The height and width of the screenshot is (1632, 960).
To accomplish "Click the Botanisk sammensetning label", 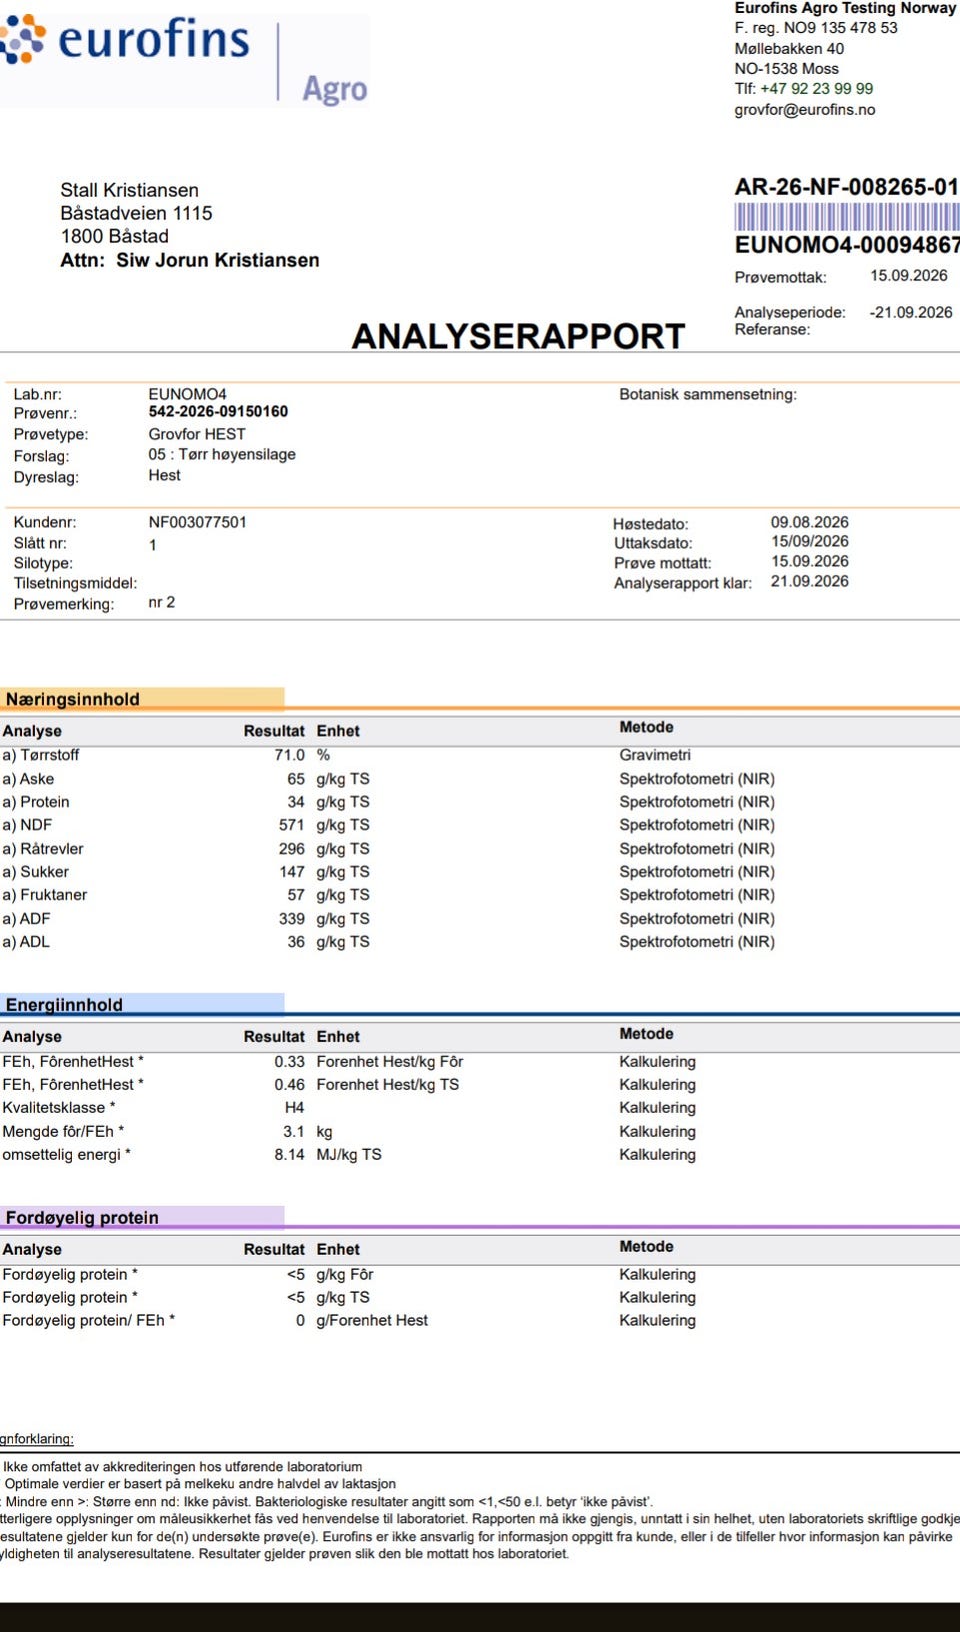I will point(708,394).
